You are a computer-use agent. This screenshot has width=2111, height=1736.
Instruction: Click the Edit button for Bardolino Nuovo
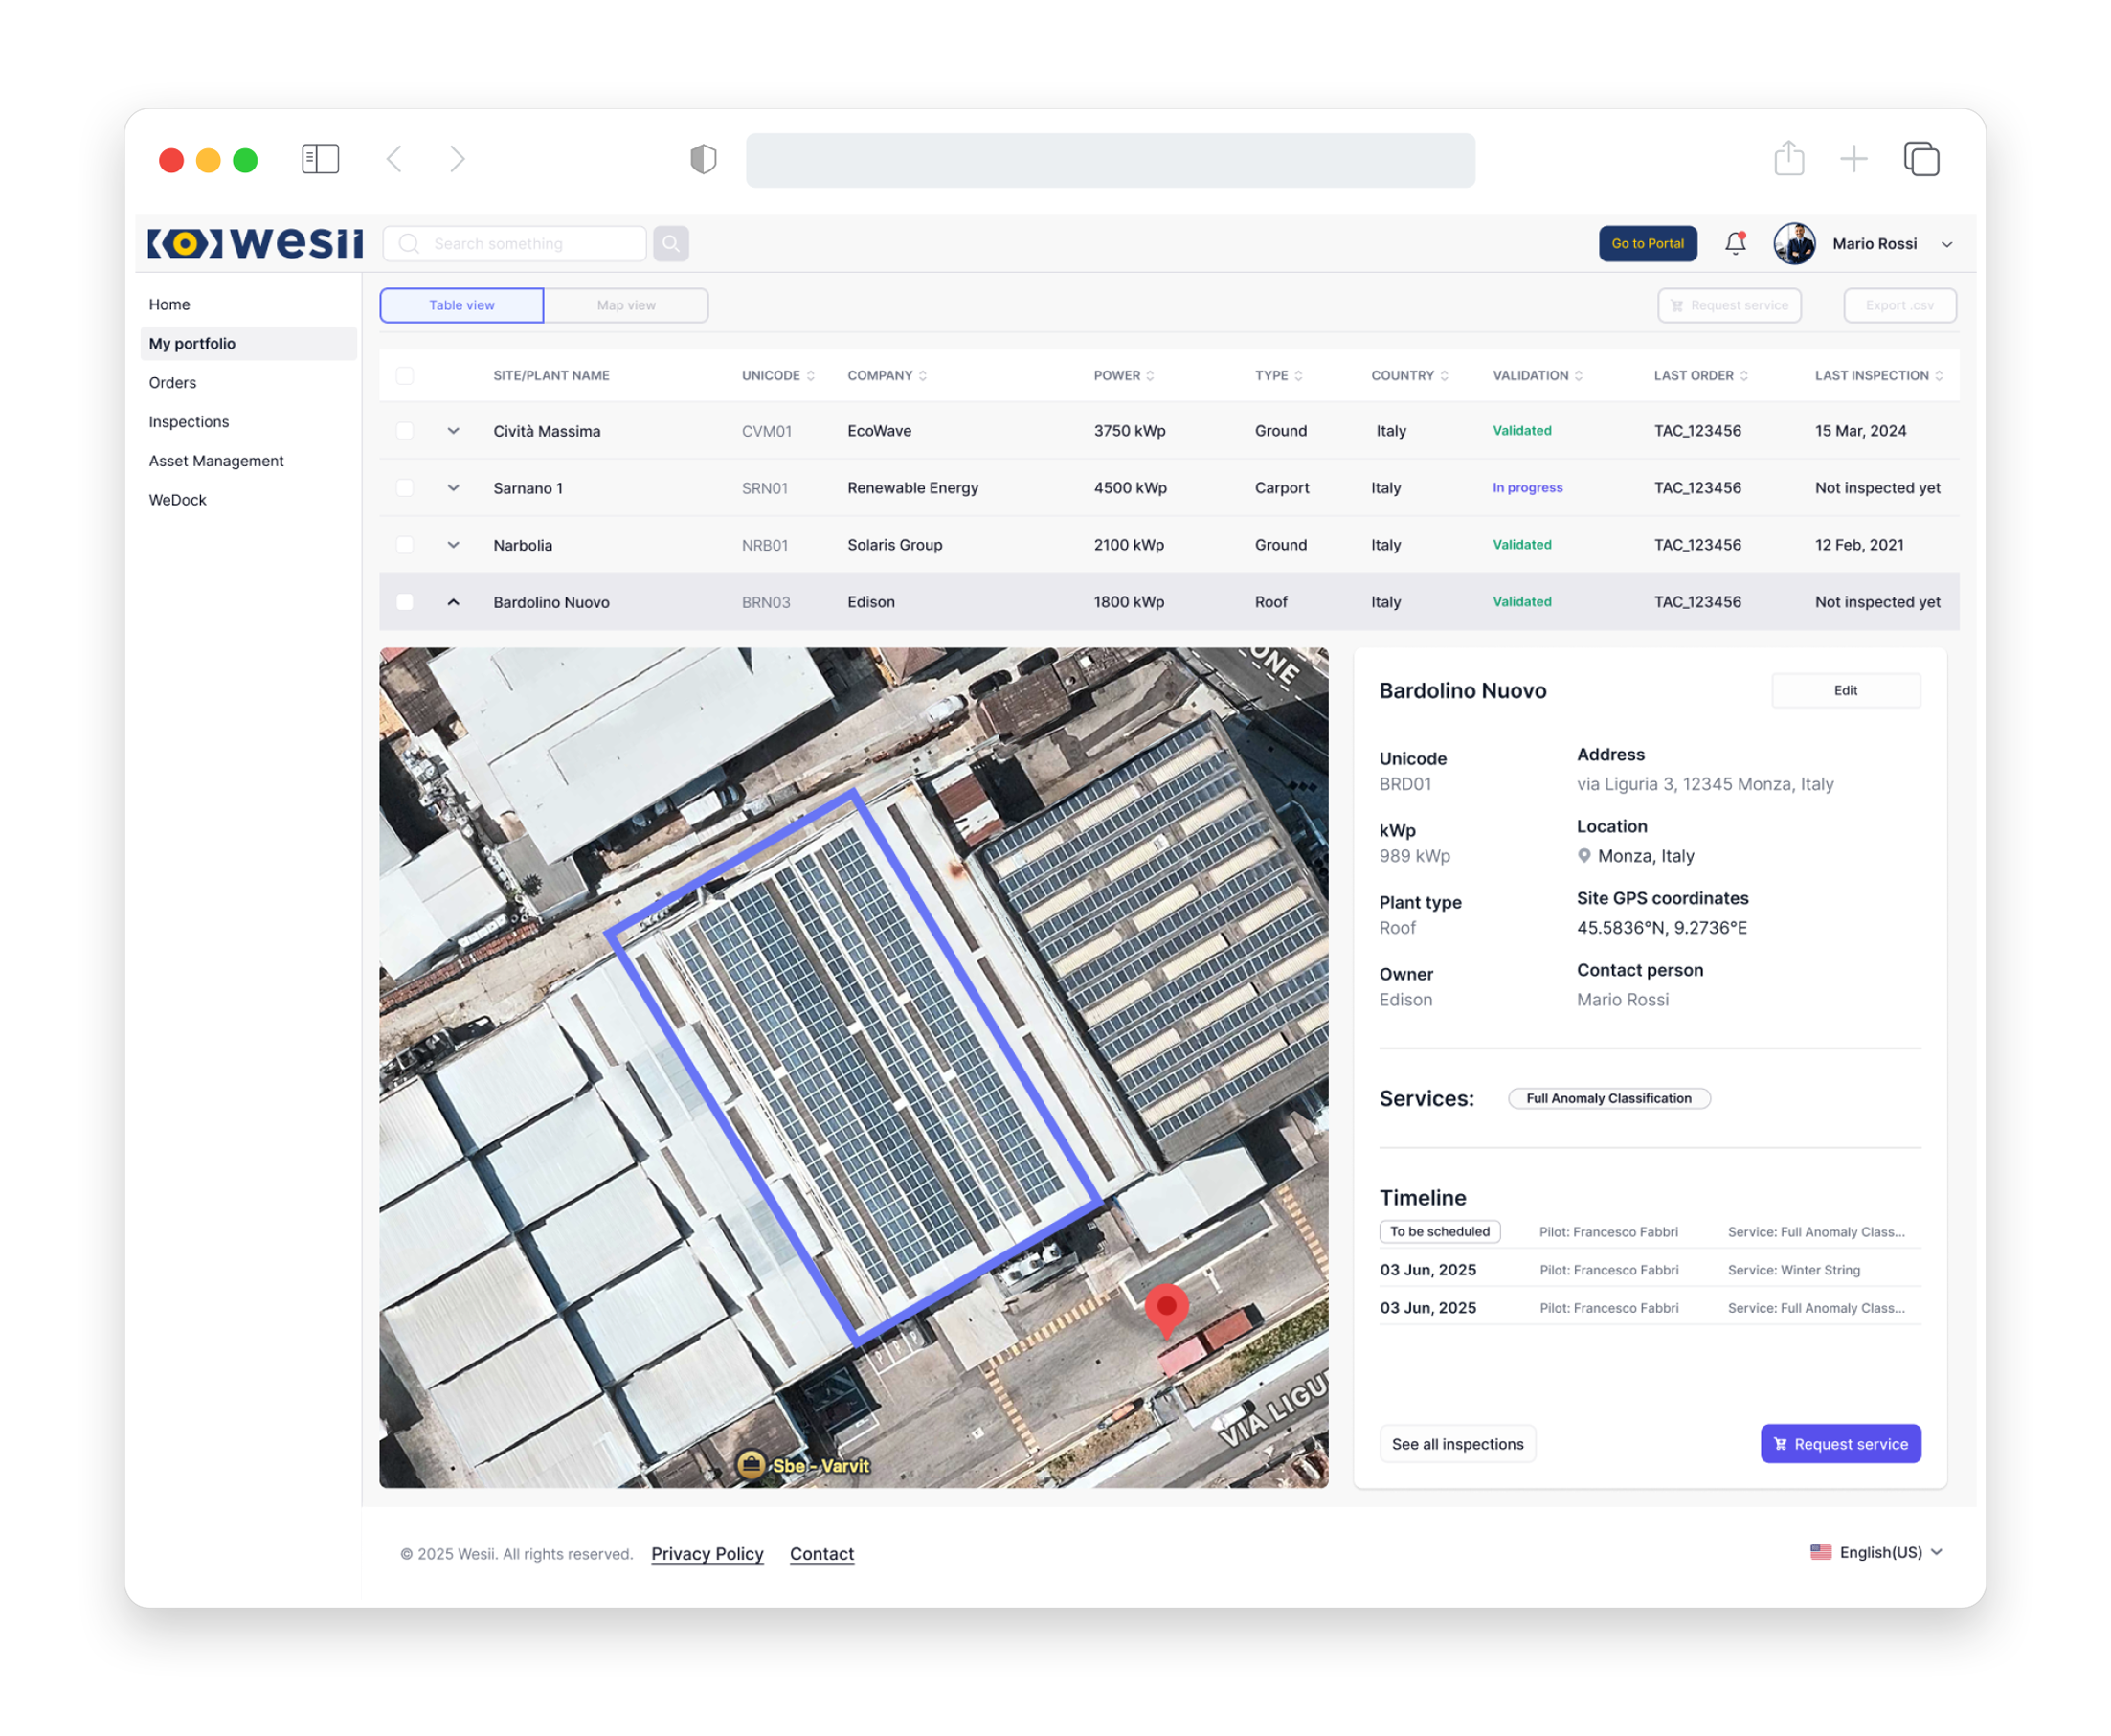(x=1846, y=691)
